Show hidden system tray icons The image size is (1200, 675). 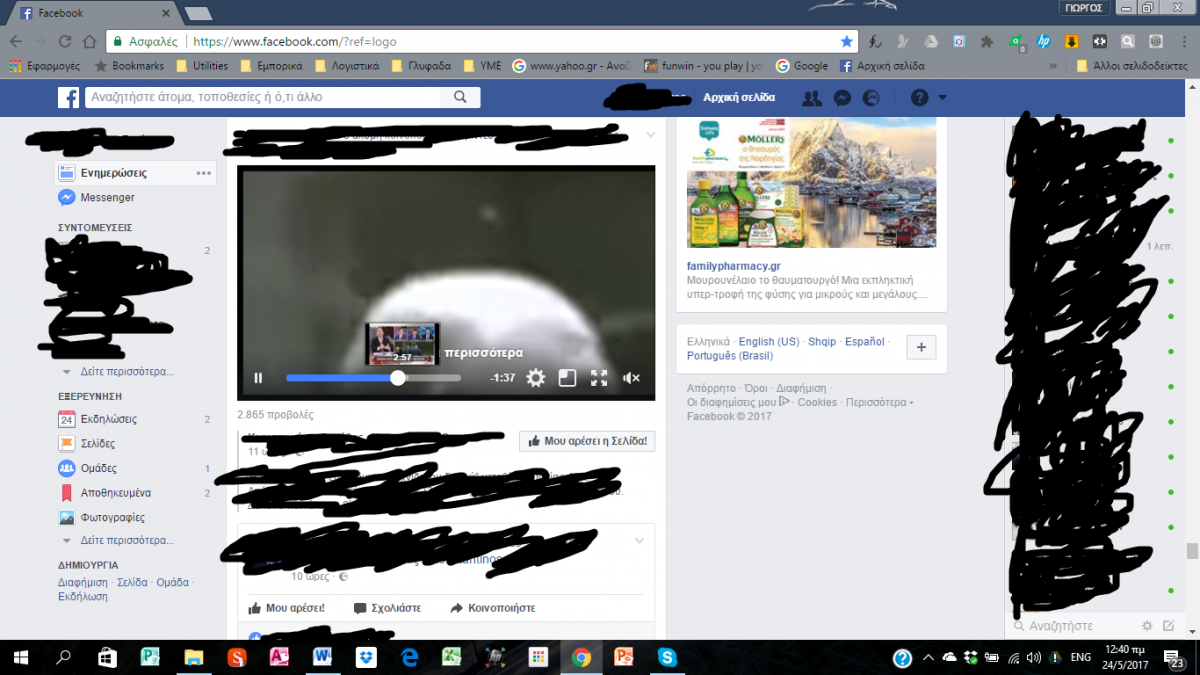tap(928, 658)
